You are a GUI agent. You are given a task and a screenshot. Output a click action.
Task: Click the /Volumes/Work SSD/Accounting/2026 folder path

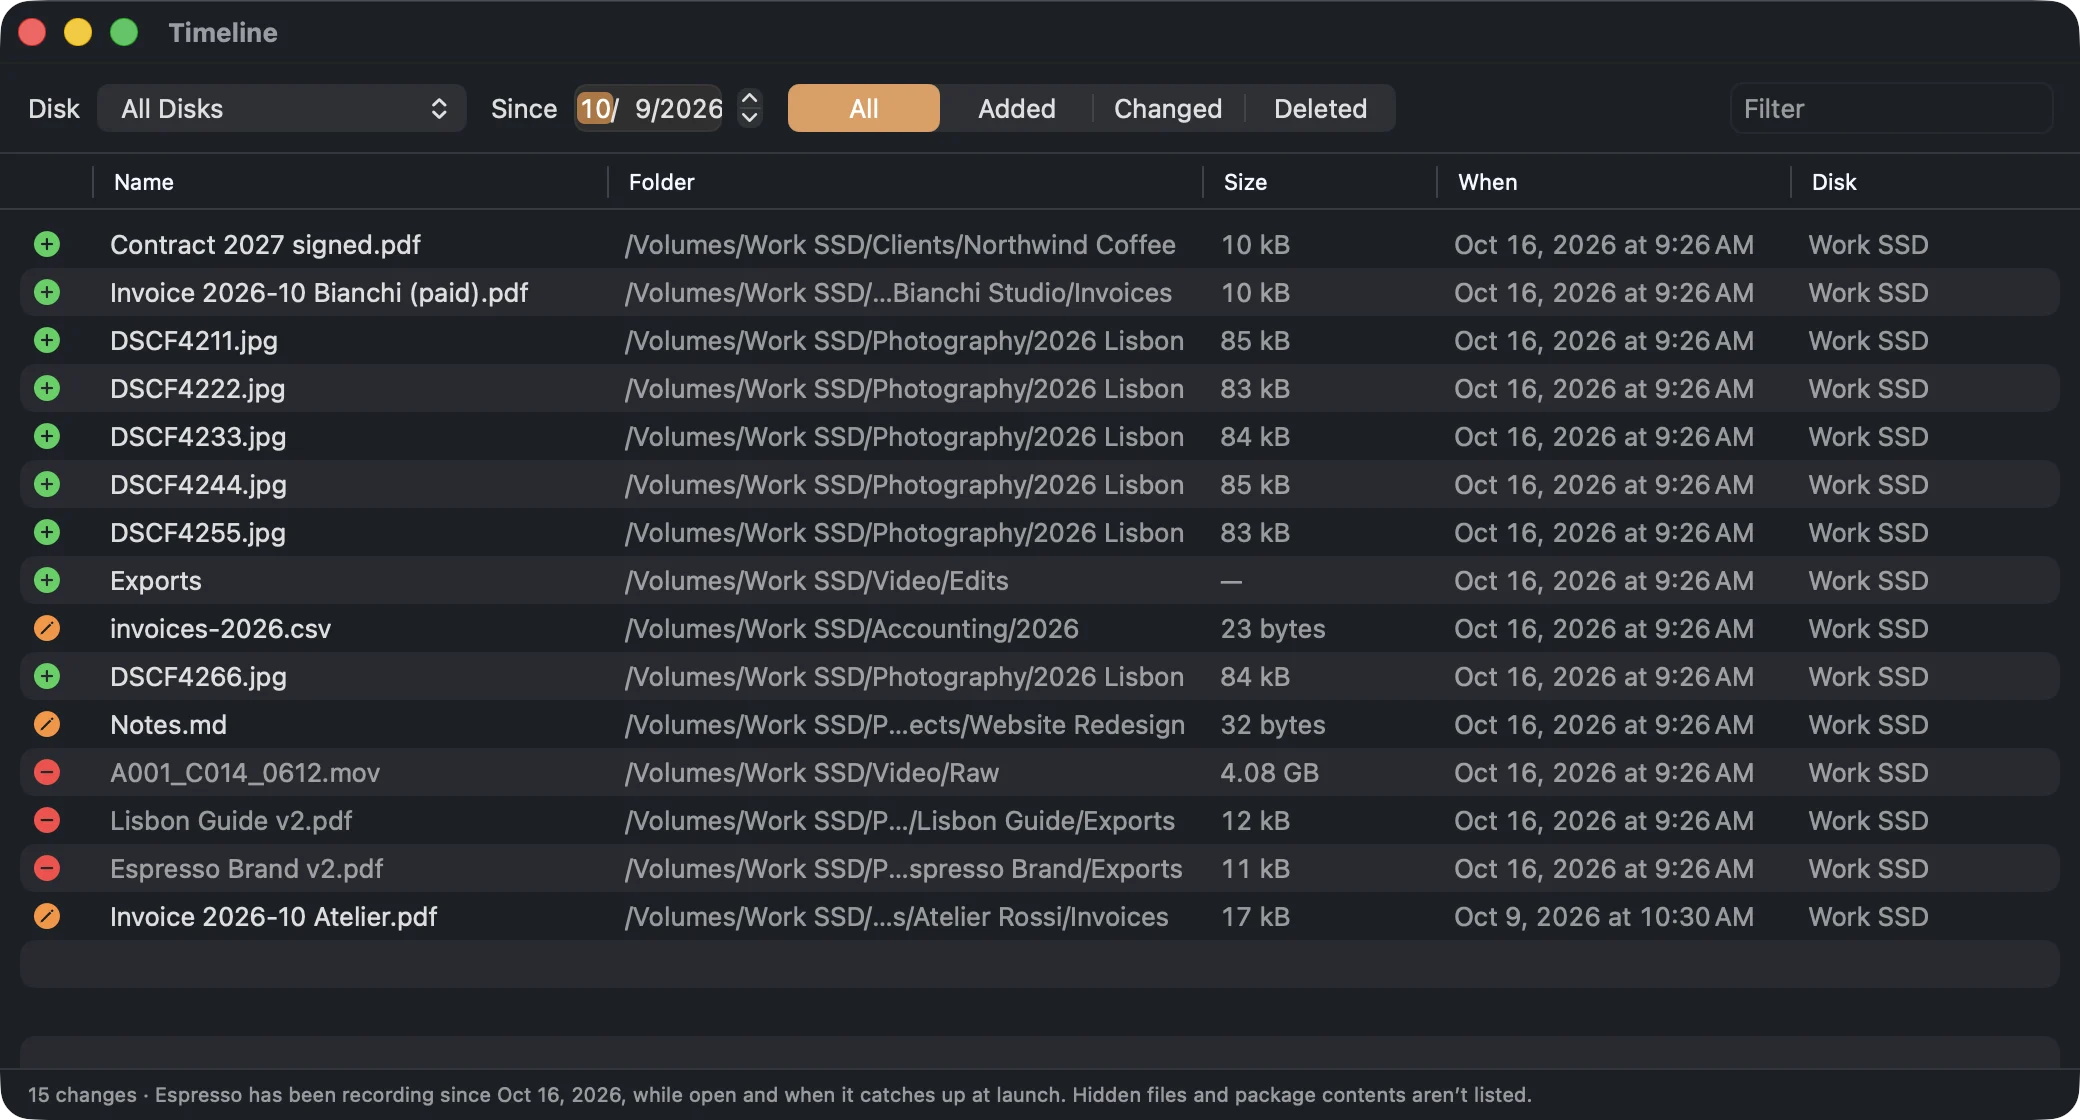tap(851, 628)
